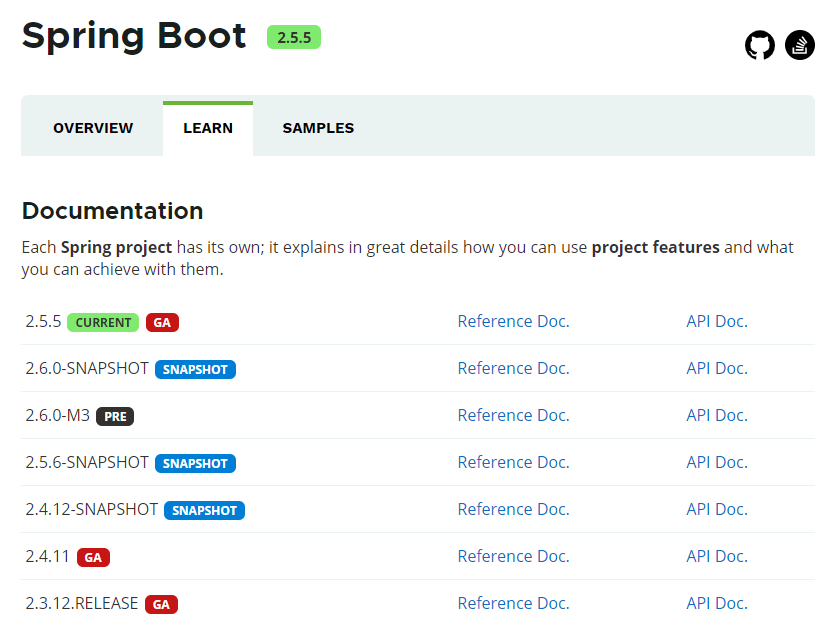Open Reference Doc. for 2.6.0-SNAPSHOT
The width and height of the screenshot is (834, 643).
tap(513, 368)
